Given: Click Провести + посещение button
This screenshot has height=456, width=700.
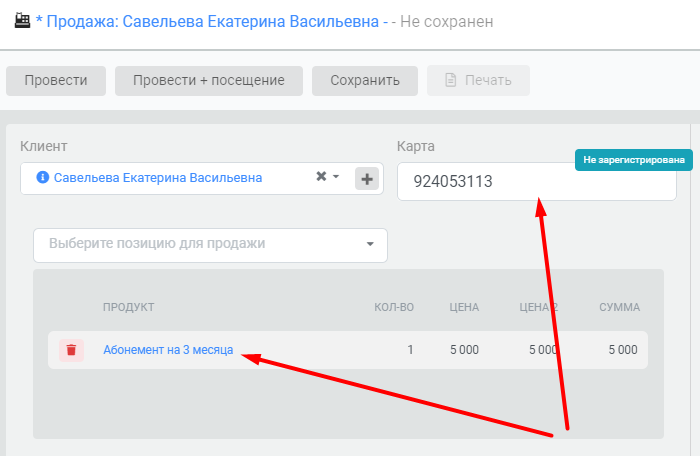Looking at the screenshot, I should [209, 80].
